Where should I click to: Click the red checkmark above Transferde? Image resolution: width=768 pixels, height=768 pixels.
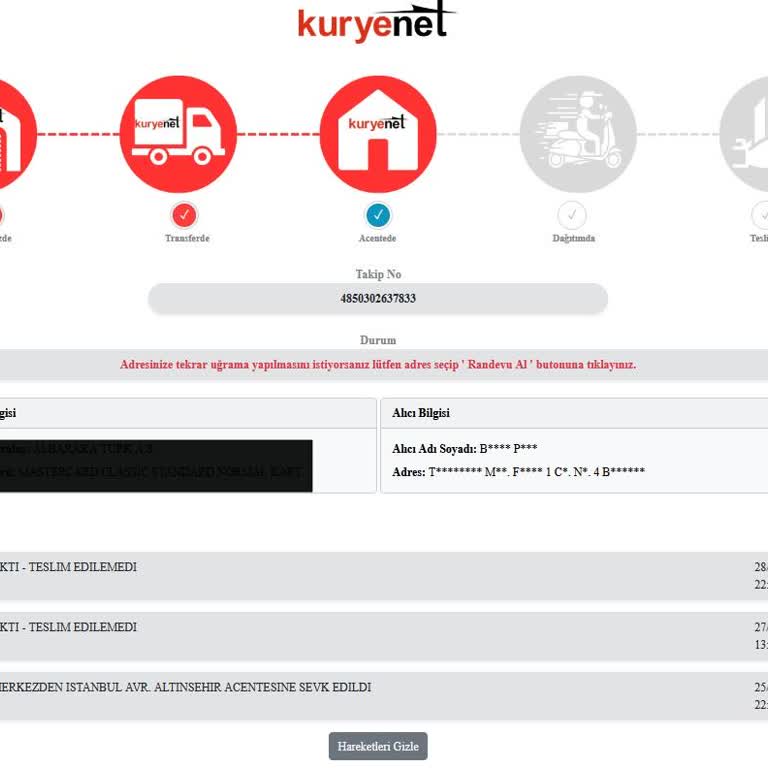pyautogui.click(x=184, y=215)
